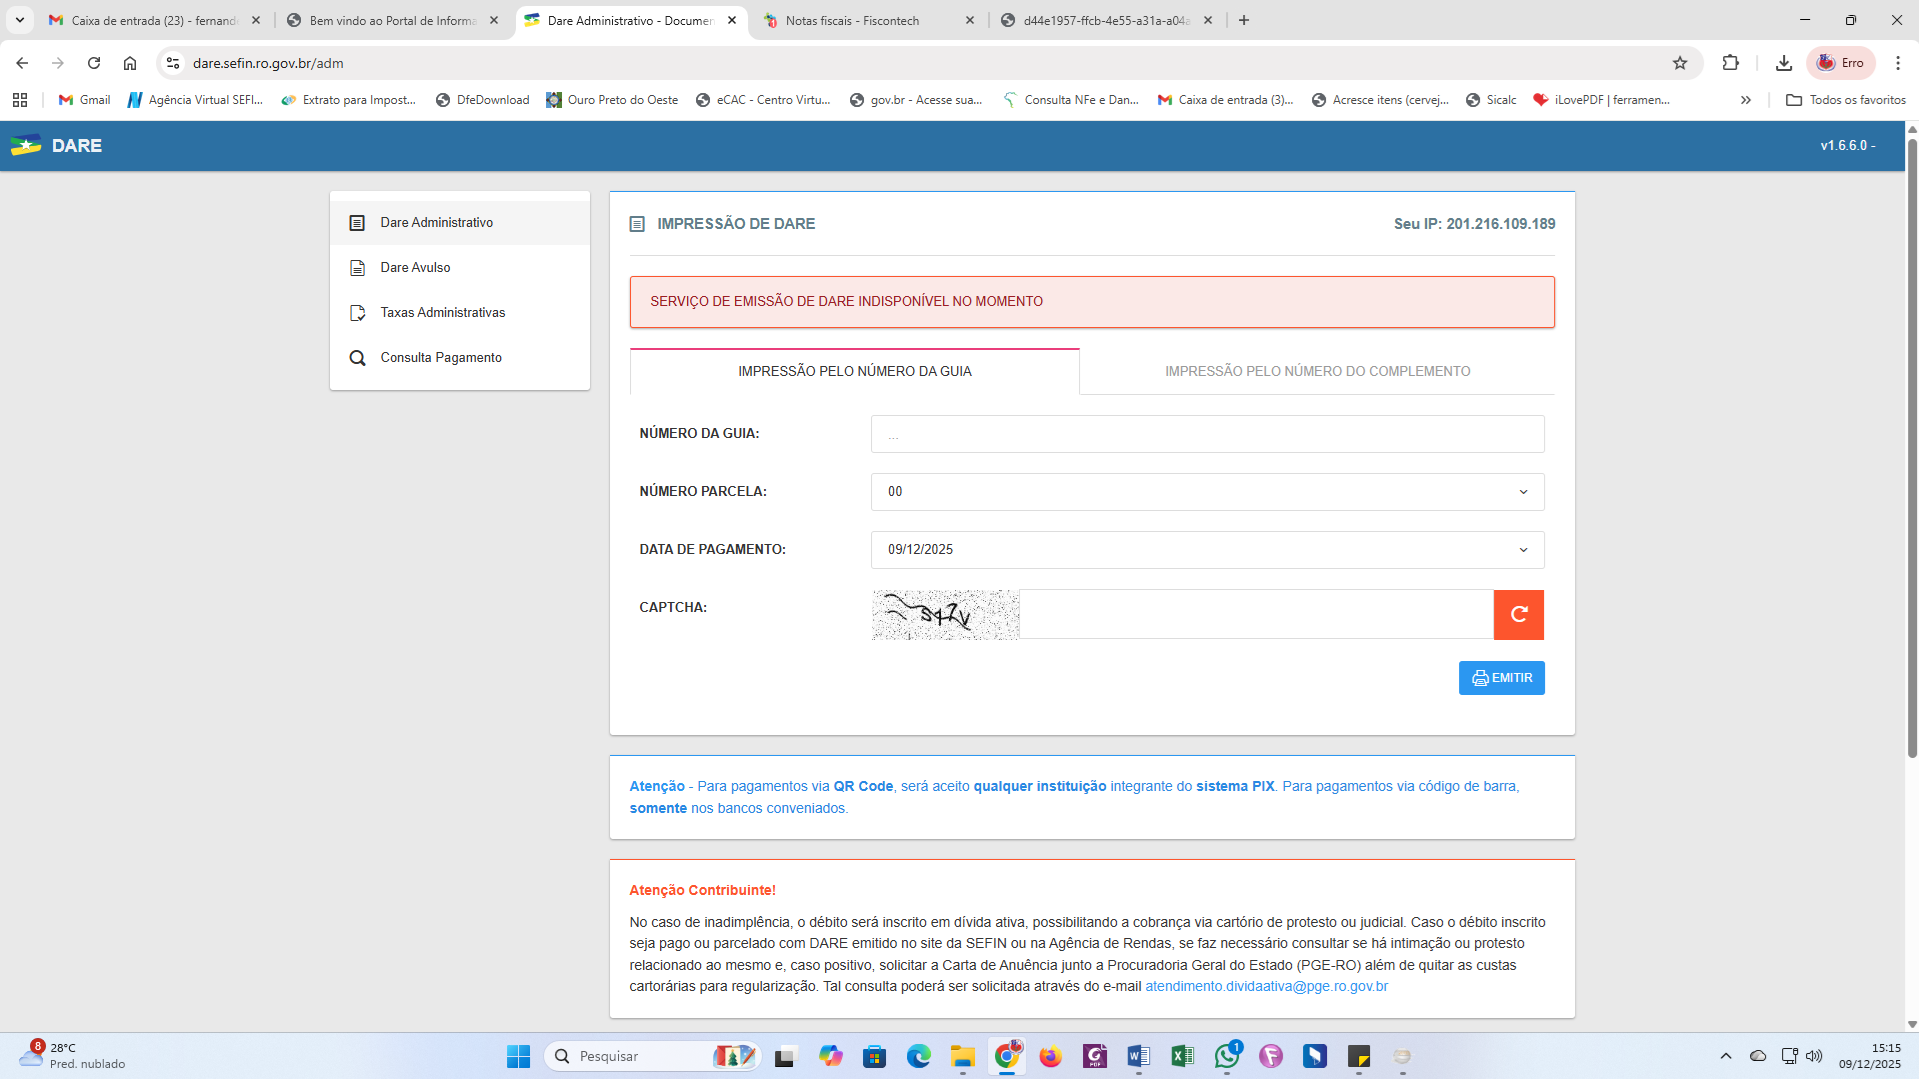The width and height of the screenshot is (1919, 1079).
Task: Bookmark this page with star icon
Action: coord(1680,63)
